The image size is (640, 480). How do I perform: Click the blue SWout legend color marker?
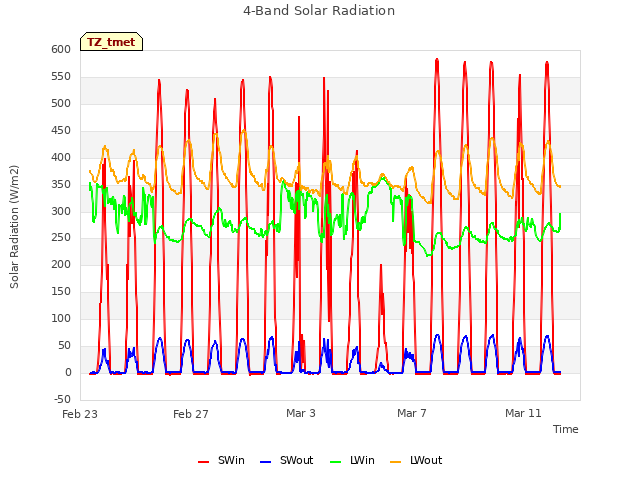pyautogui.click(x=265, y=462)
